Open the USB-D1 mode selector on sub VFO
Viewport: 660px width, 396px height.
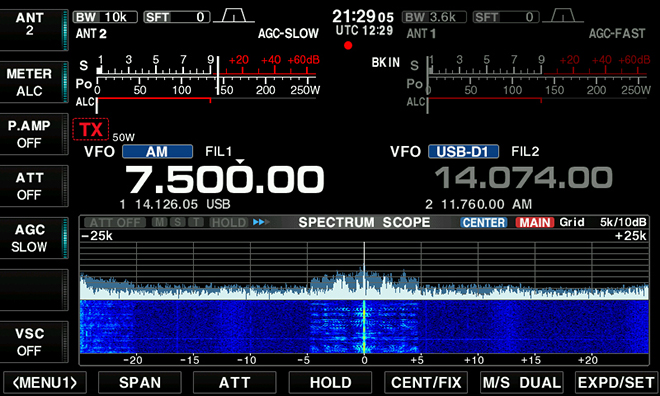[x=463, y=151]
